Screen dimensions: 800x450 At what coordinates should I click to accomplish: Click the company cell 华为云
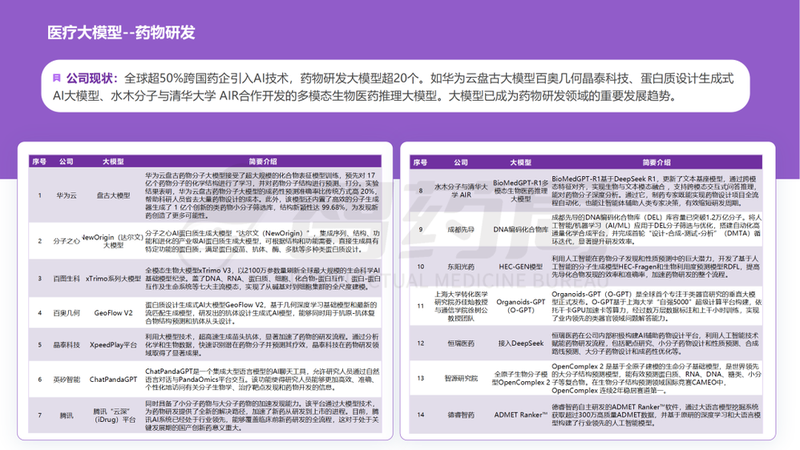tap(66, 195)
